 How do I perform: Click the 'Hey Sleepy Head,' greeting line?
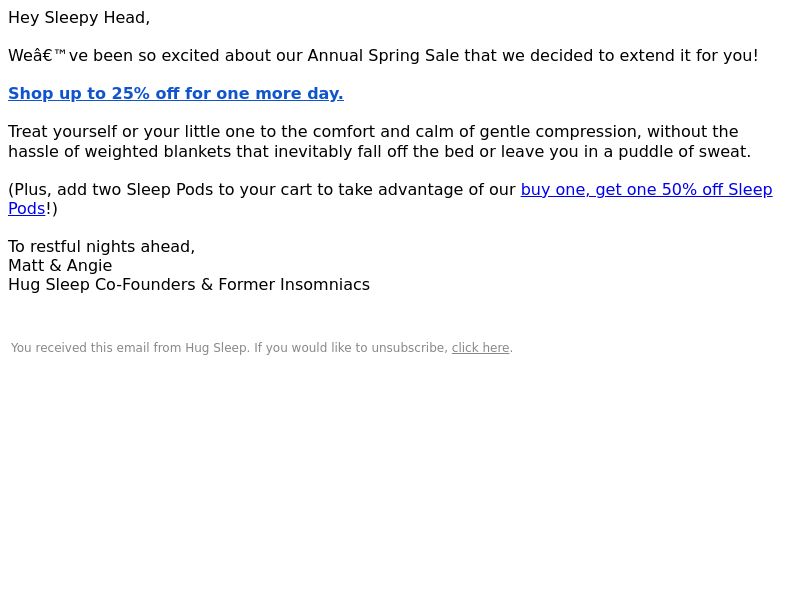tap(79, 18)
